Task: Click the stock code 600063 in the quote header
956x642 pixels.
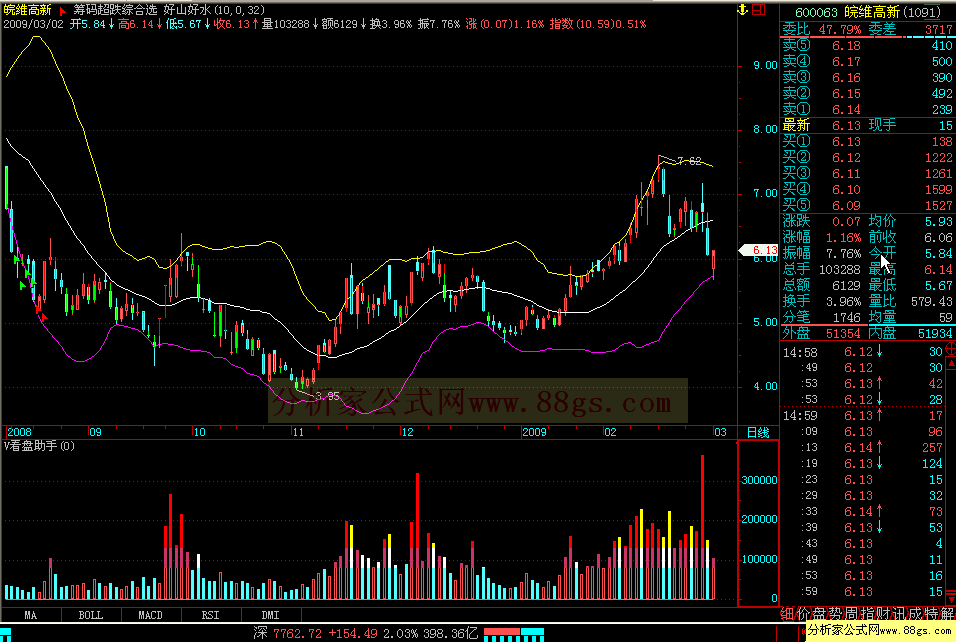Action: click(x=817, y=12)
